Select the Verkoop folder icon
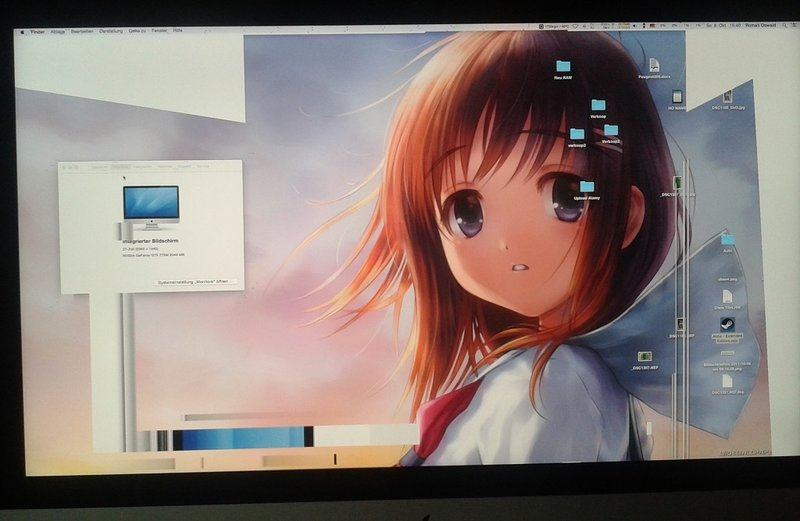 (598, 106)
